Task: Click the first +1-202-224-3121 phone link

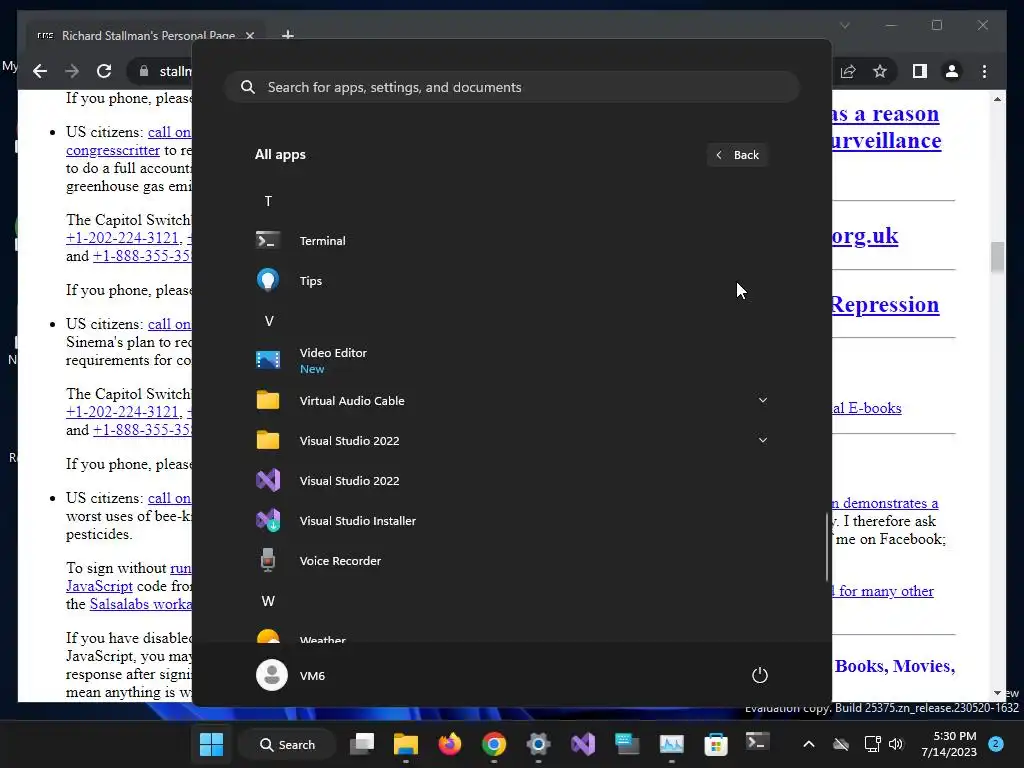Action: (x=122, y=238)
